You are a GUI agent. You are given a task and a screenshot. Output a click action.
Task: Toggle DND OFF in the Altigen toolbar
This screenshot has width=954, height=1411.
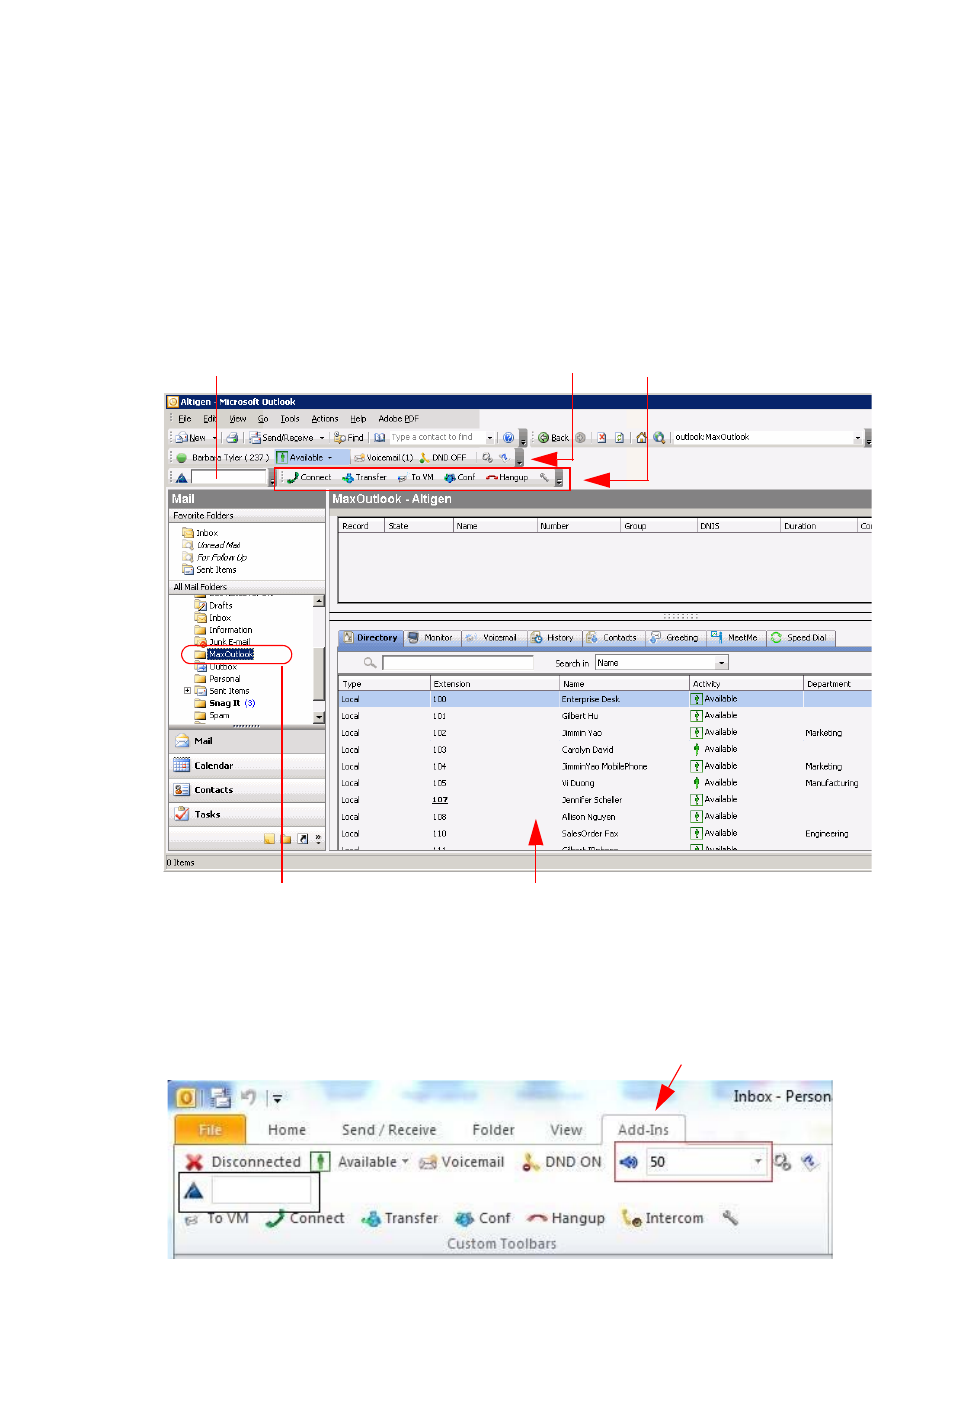coord(443,458)
